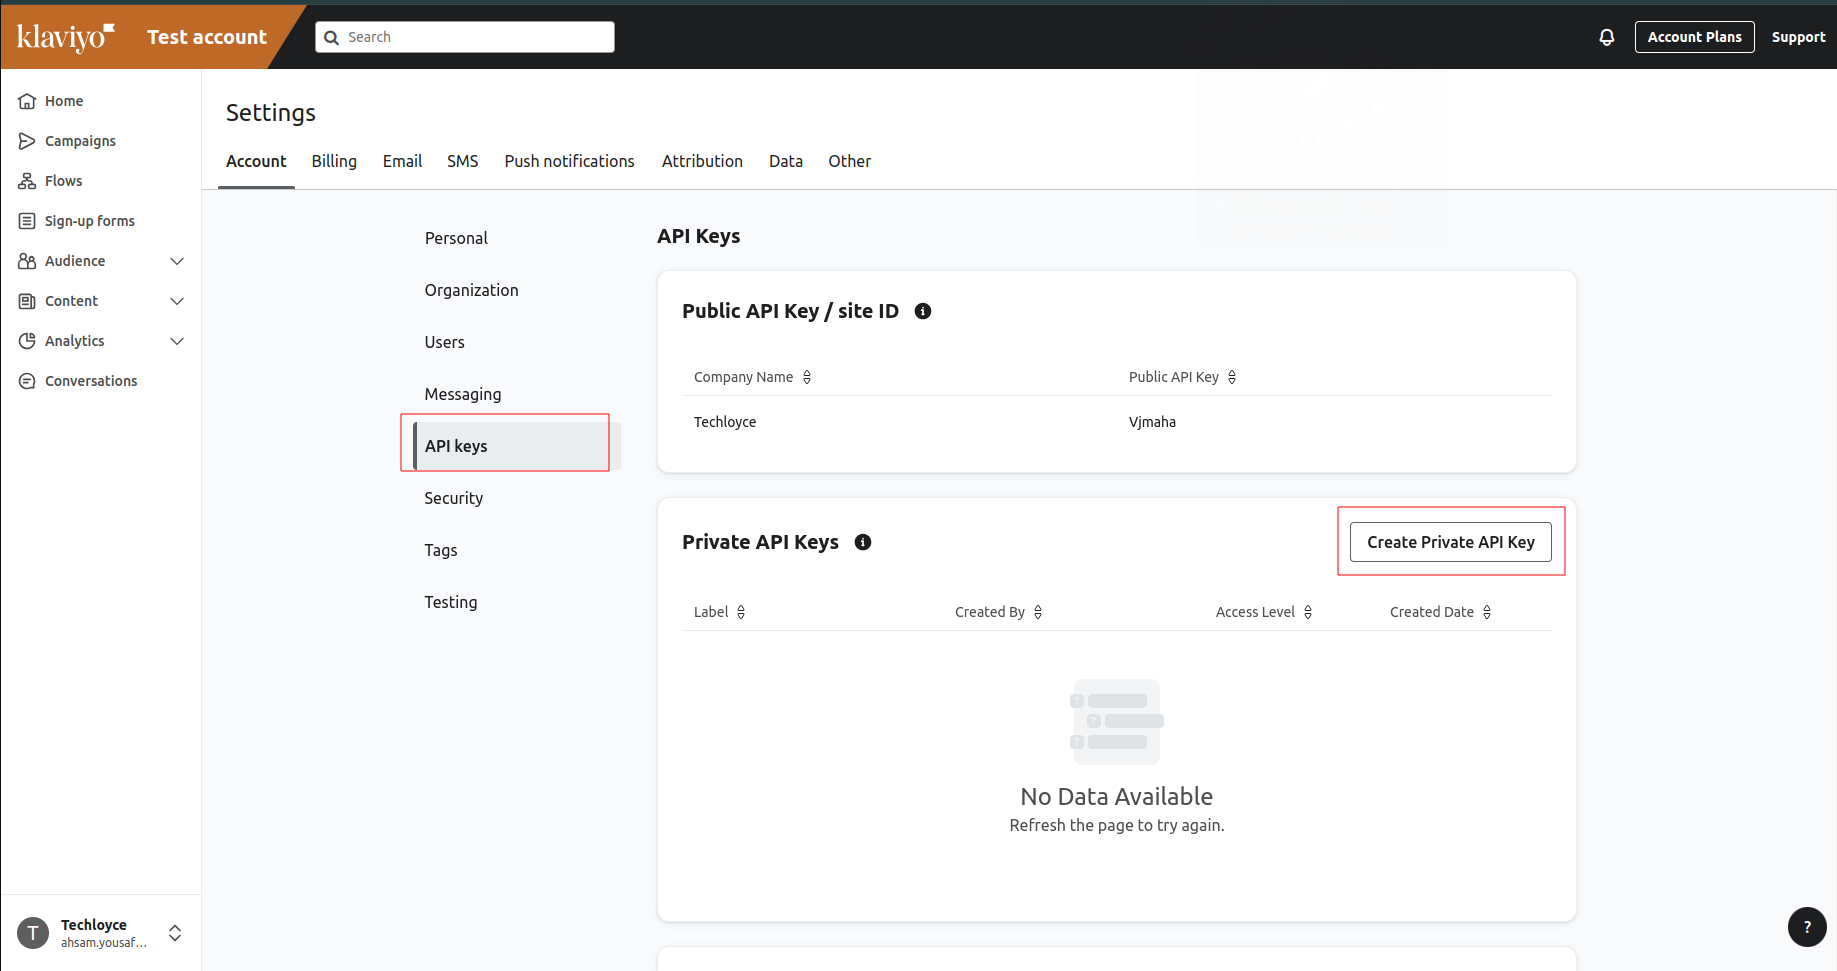The width and height of the screenshot is (1837, 971).
Task: Switch to the Other tab
Action: [x=849, y=161]
